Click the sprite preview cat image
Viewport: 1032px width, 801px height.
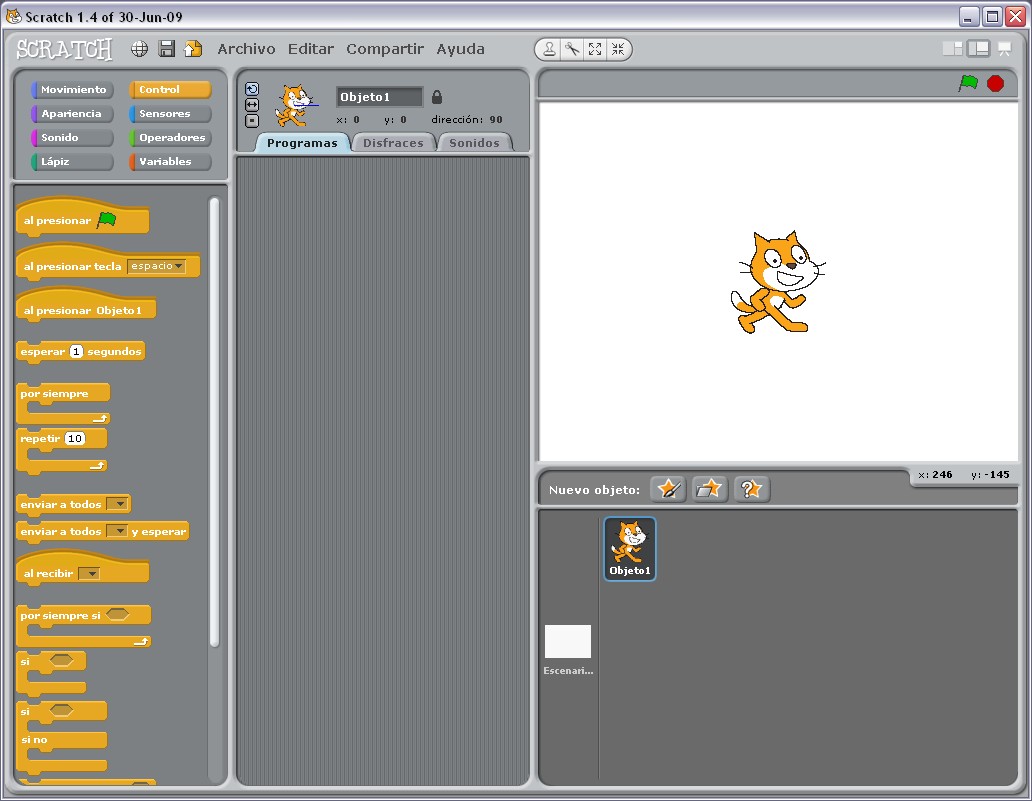pos(295,105)
